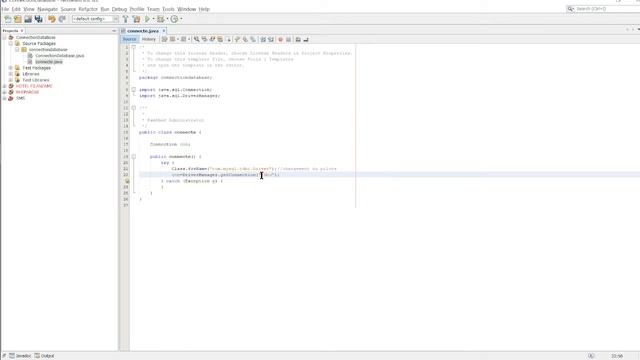This screenshot has height=360, width=640.
Task: Click the Shift Line Left icon
Action: tap(263, 39)
